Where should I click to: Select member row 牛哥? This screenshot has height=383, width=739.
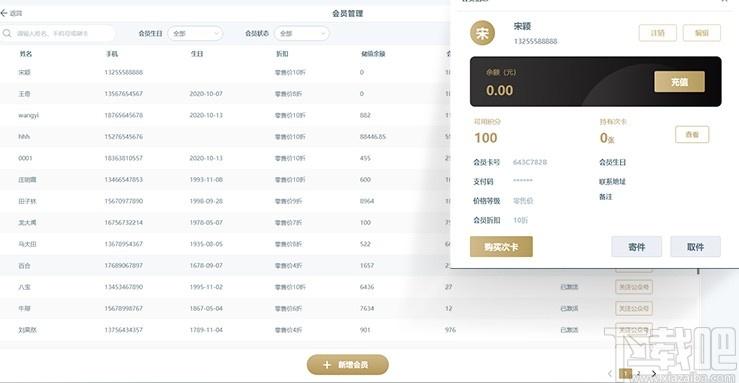(349, 309)
